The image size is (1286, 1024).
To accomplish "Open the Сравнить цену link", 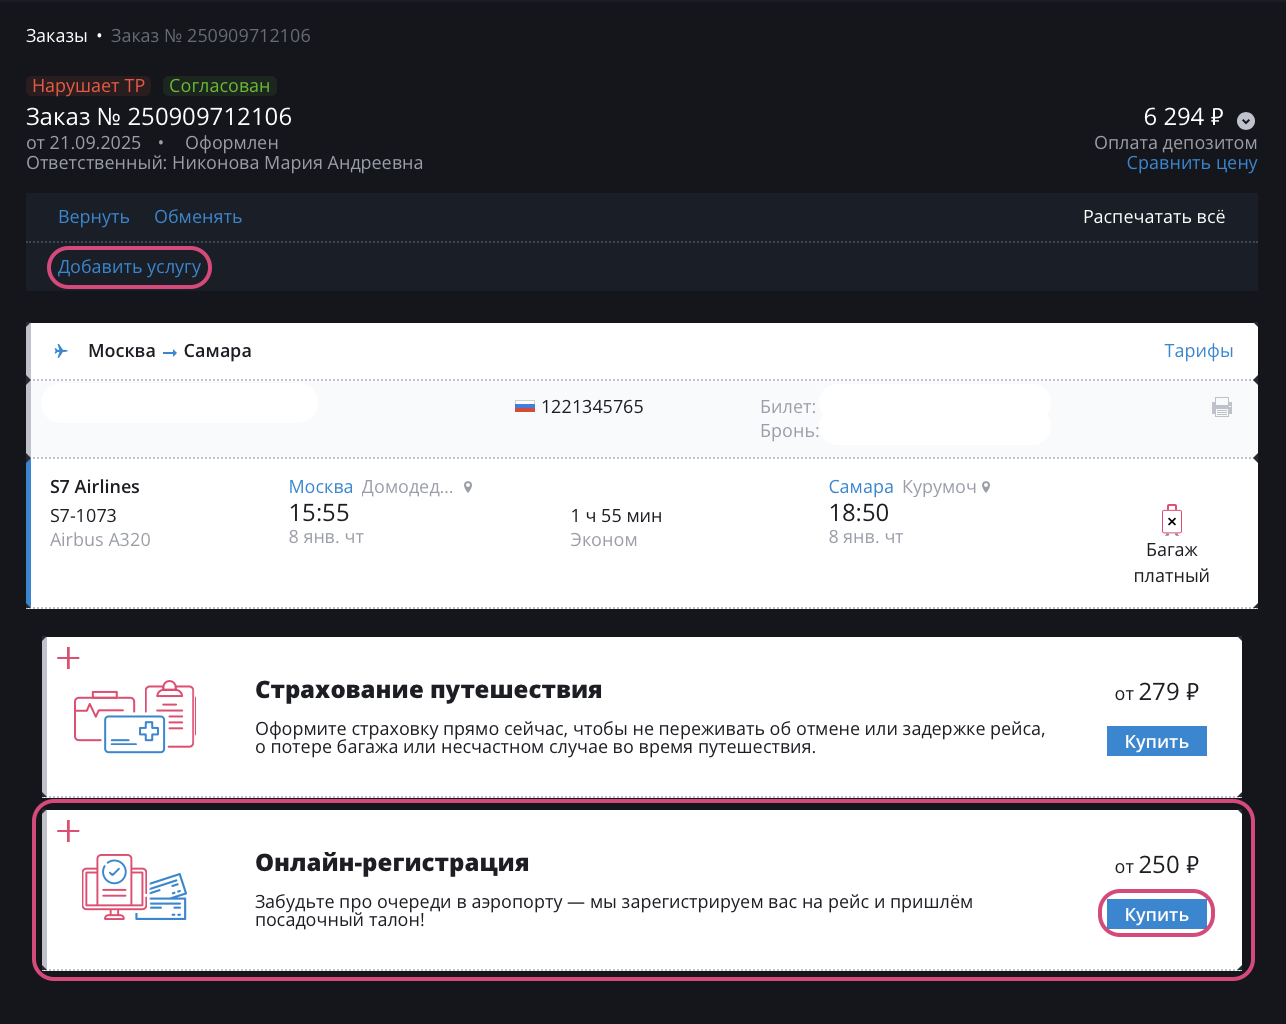I will (1192, 163).
